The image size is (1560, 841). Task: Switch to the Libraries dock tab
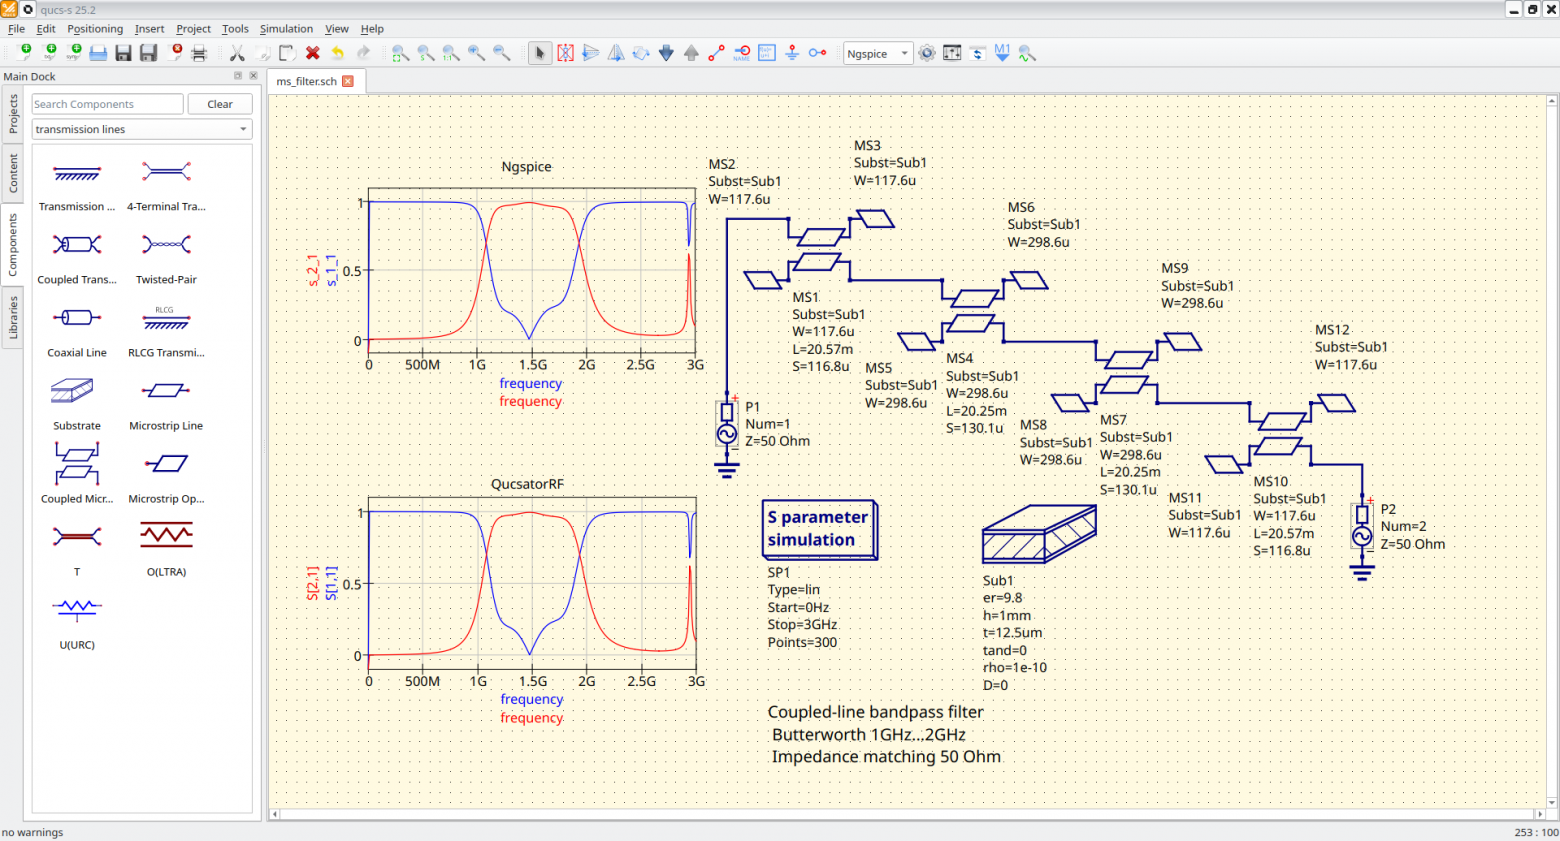pos(13,317)
